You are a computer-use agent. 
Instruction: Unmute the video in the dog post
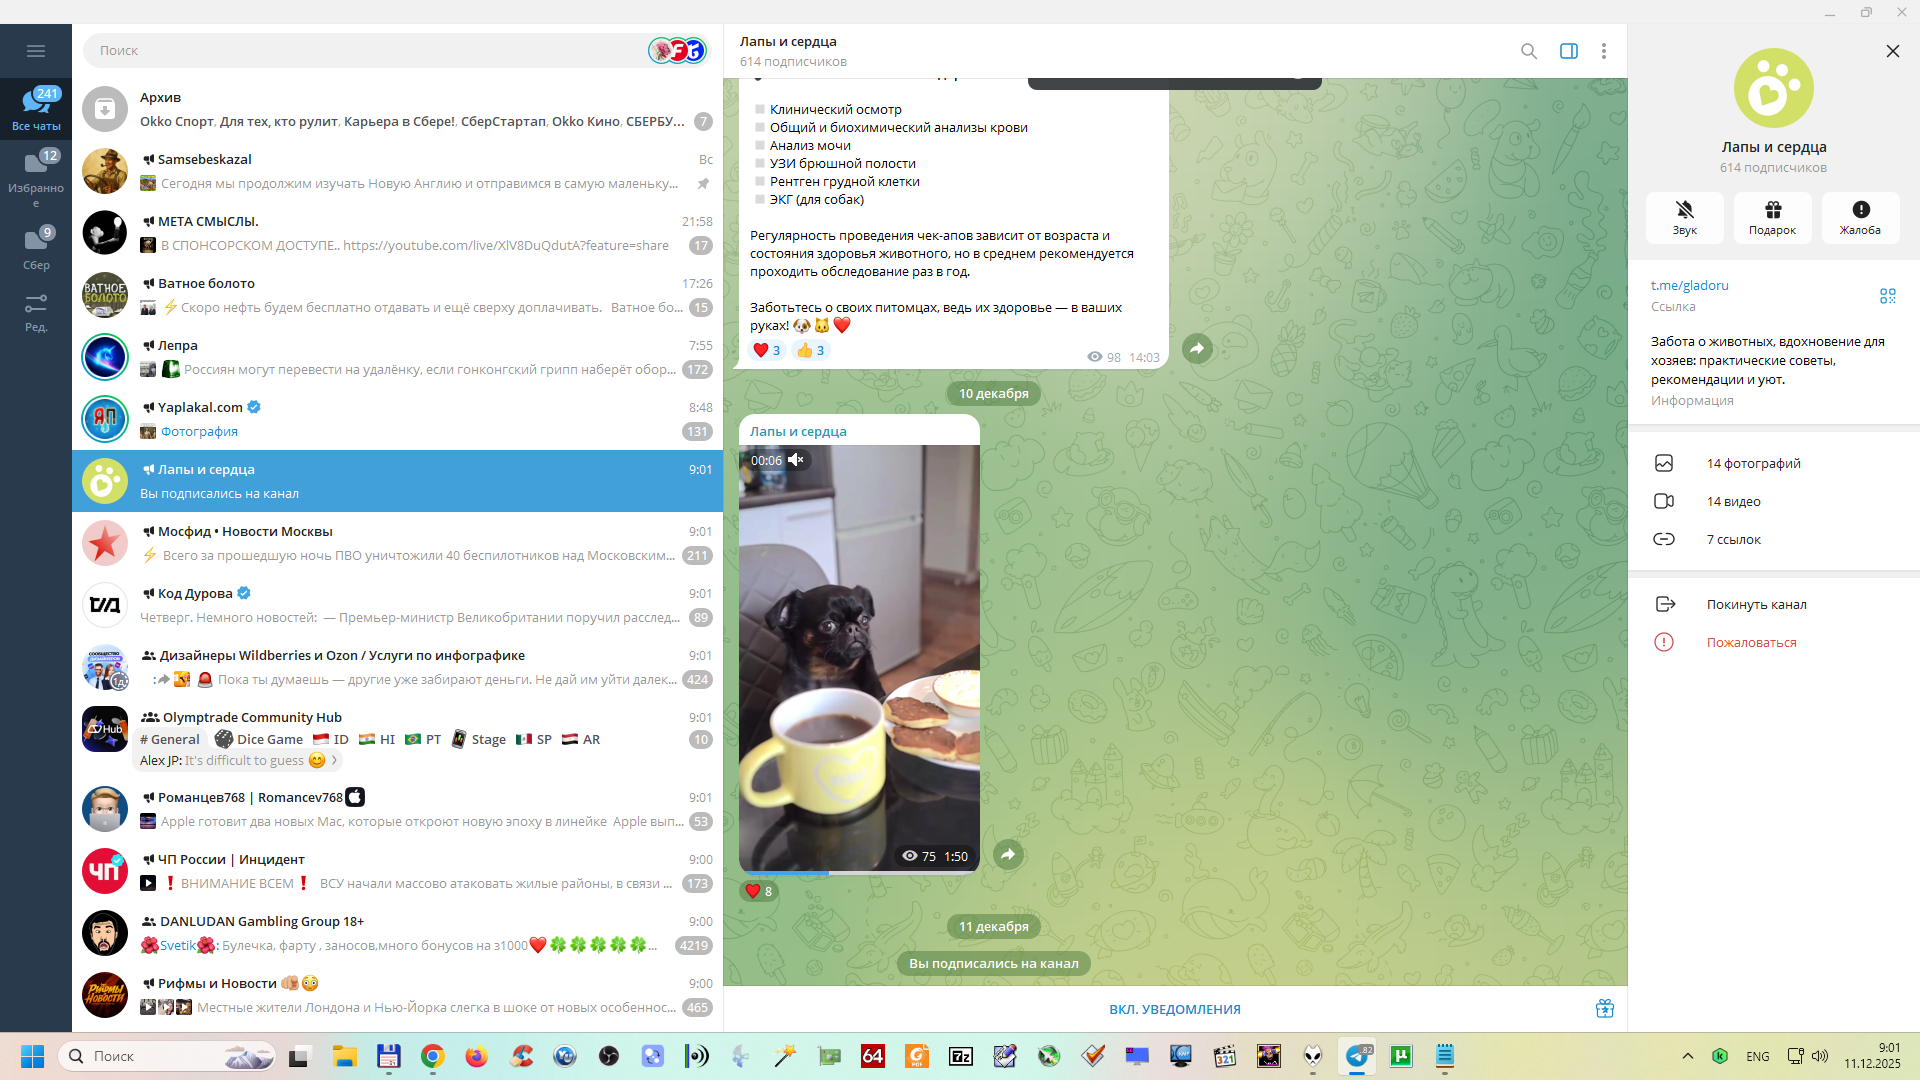[x=796, y=460]
